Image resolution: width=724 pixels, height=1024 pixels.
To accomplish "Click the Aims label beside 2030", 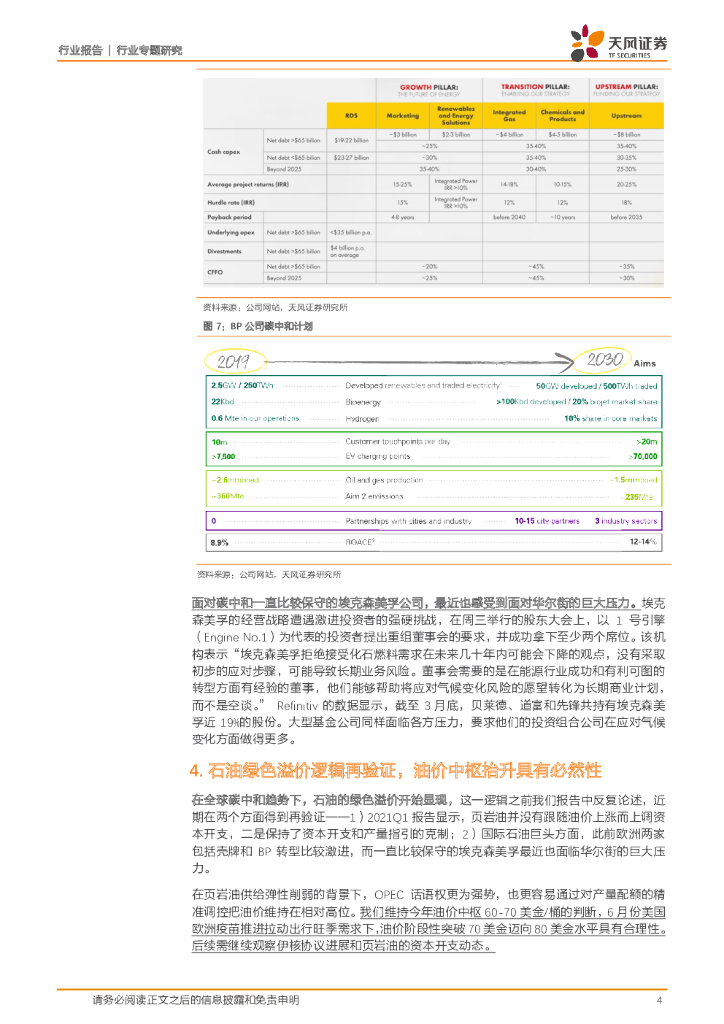I will point(644,363).
